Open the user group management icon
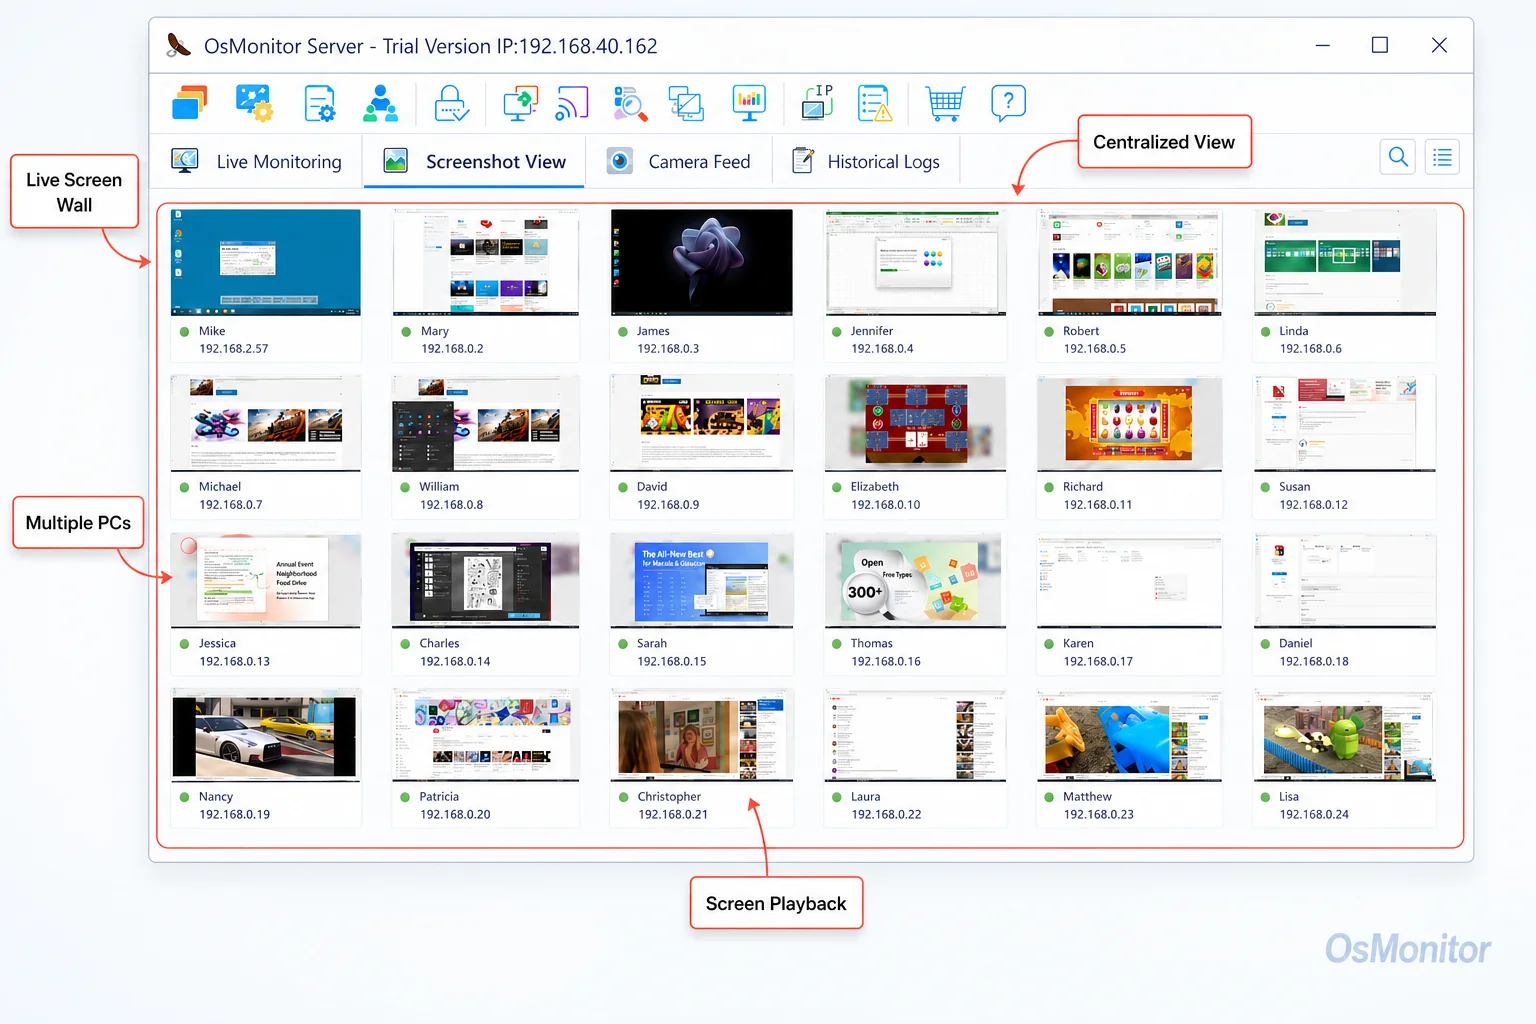 tap(381, 103)
